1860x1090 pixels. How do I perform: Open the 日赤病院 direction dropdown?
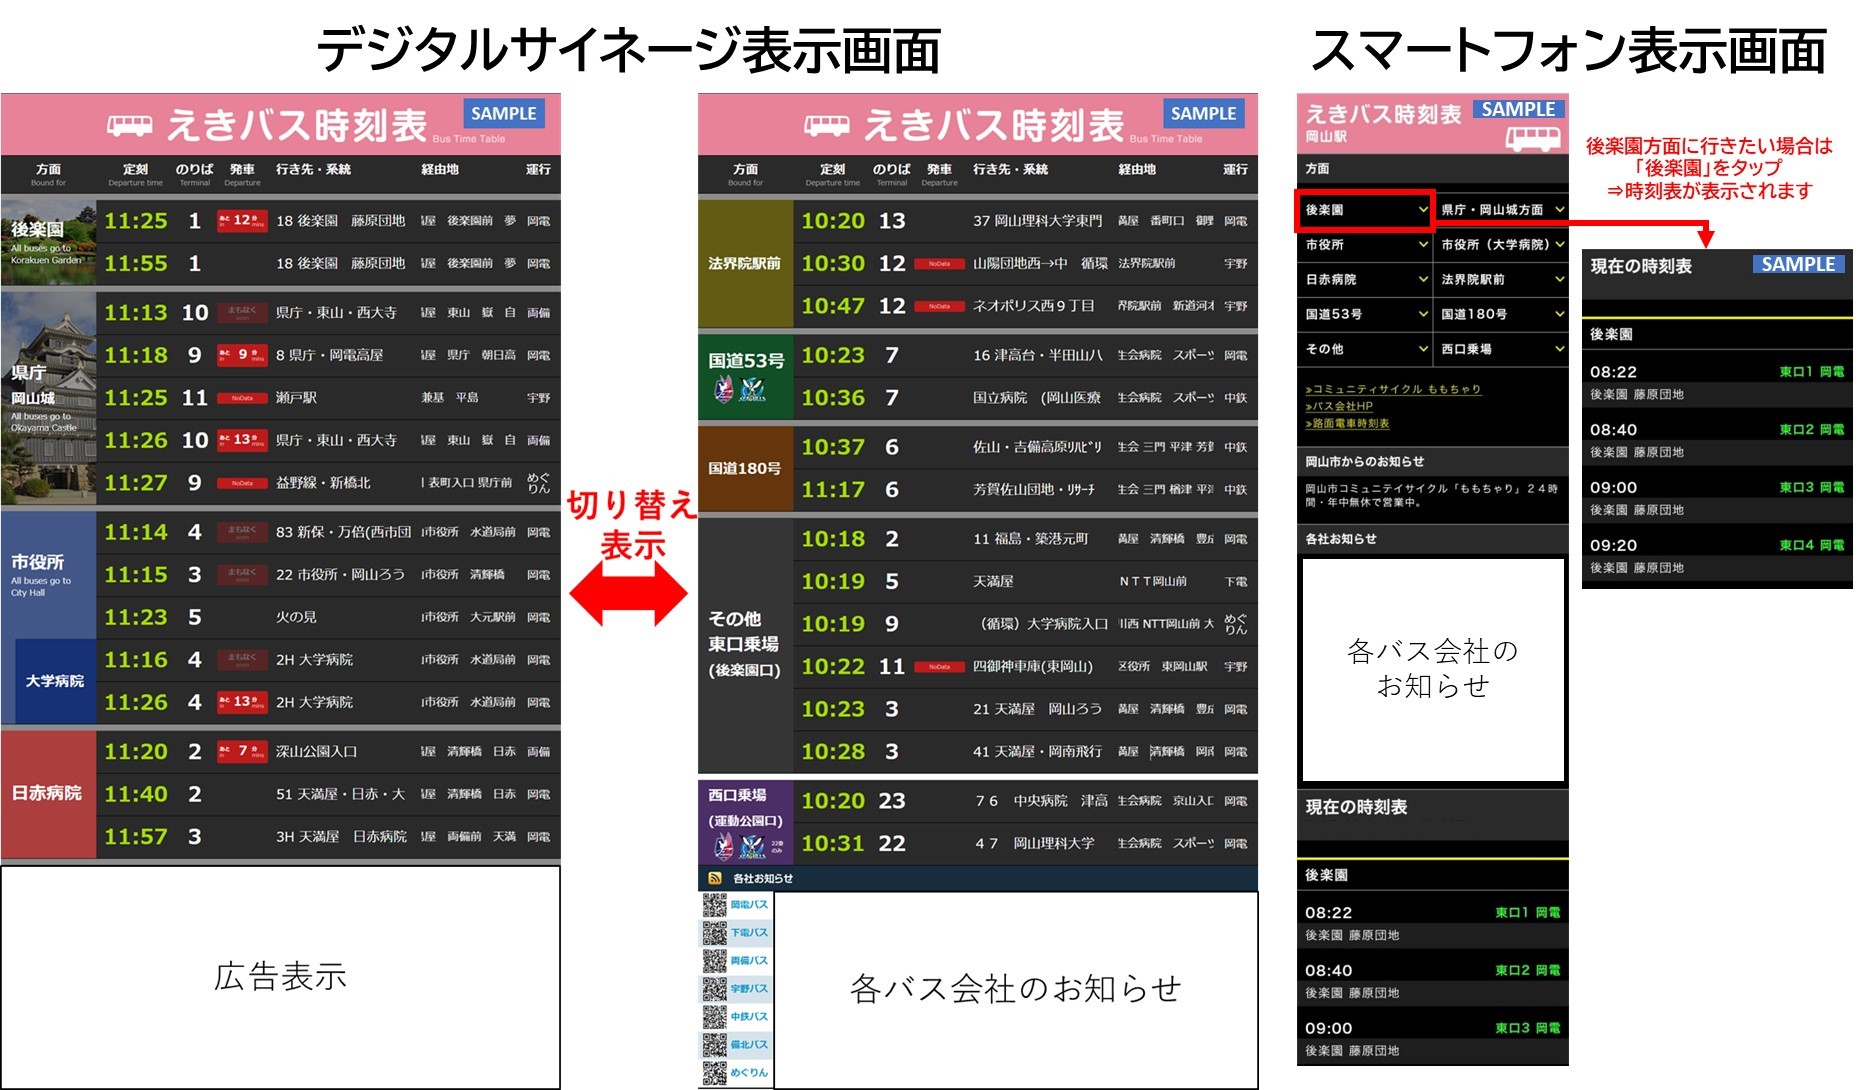pyautogui.click(x=1365, y=280)
